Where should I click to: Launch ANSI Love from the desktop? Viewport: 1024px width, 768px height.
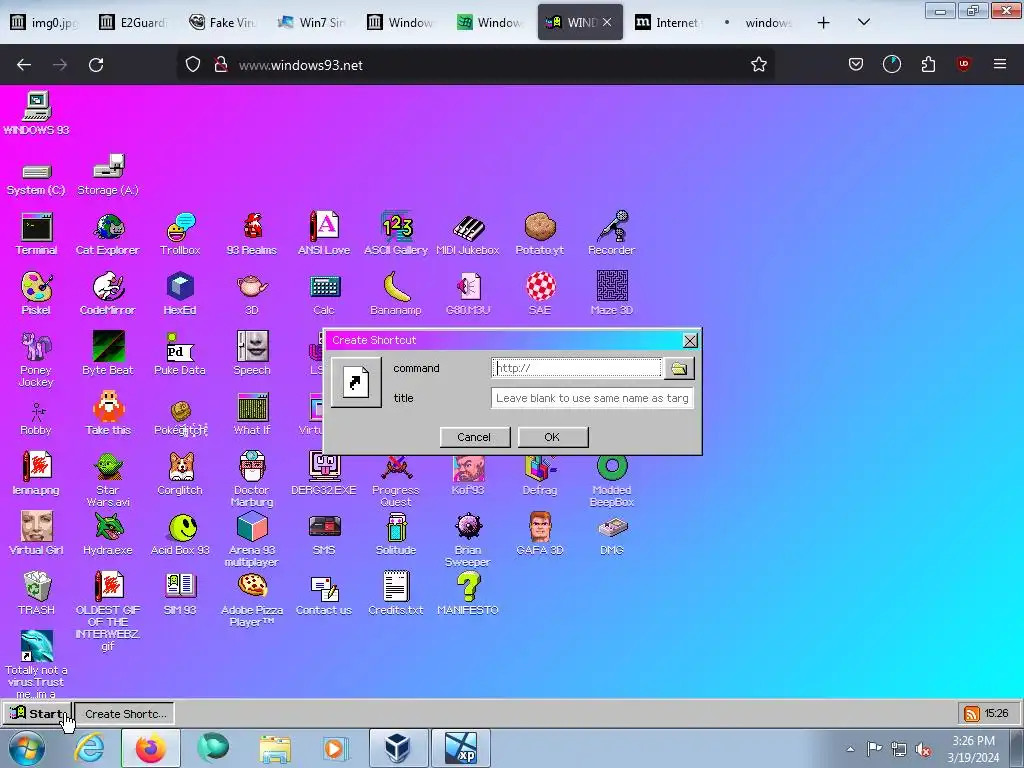pyautogui.click(x=324, y=233)
